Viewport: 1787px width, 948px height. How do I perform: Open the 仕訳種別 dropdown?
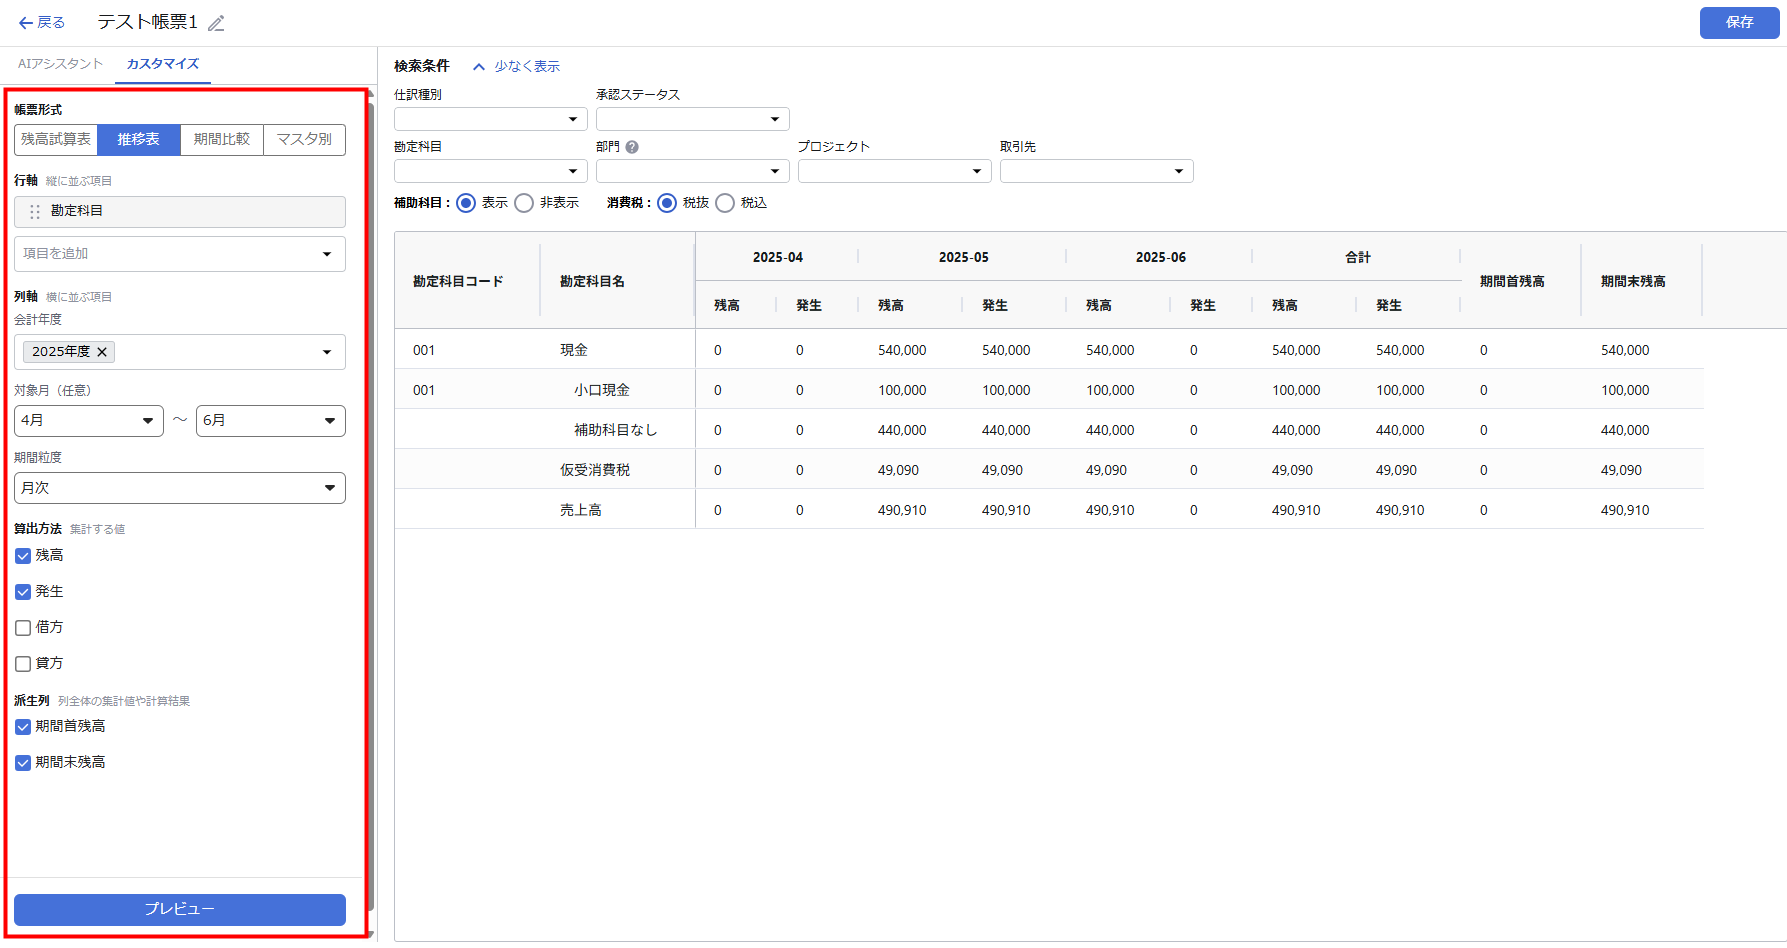click(490, 119)
